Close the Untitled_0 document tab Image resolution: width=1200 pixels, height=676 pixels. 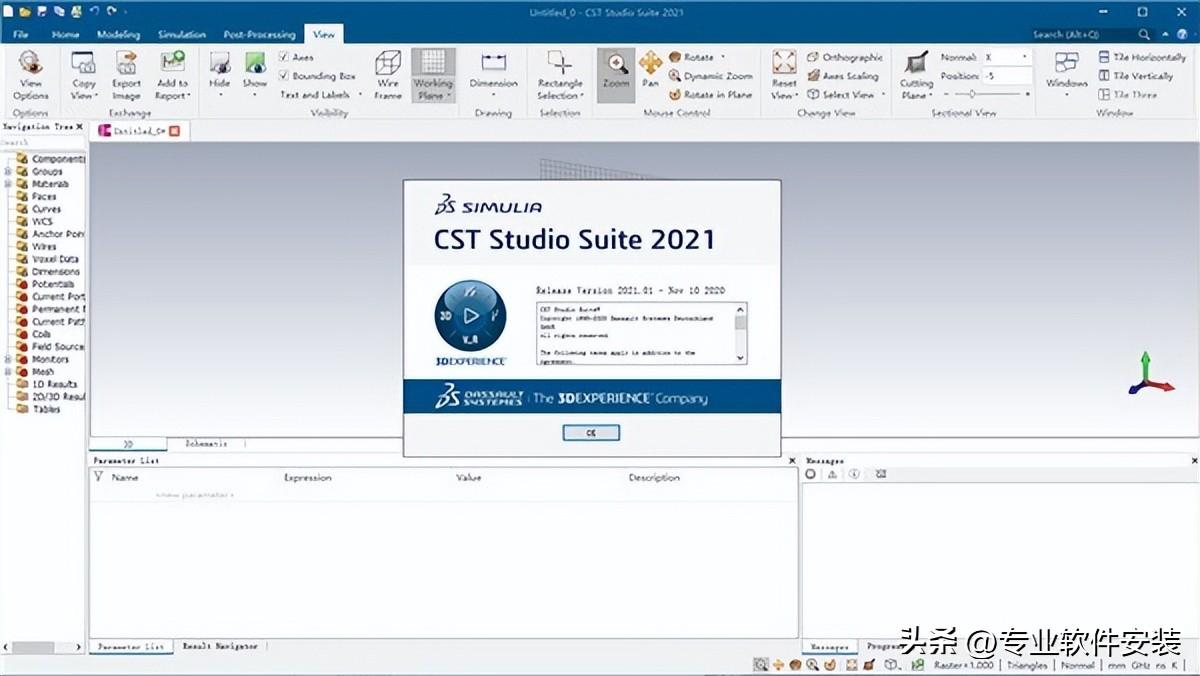tap(175, 131)
